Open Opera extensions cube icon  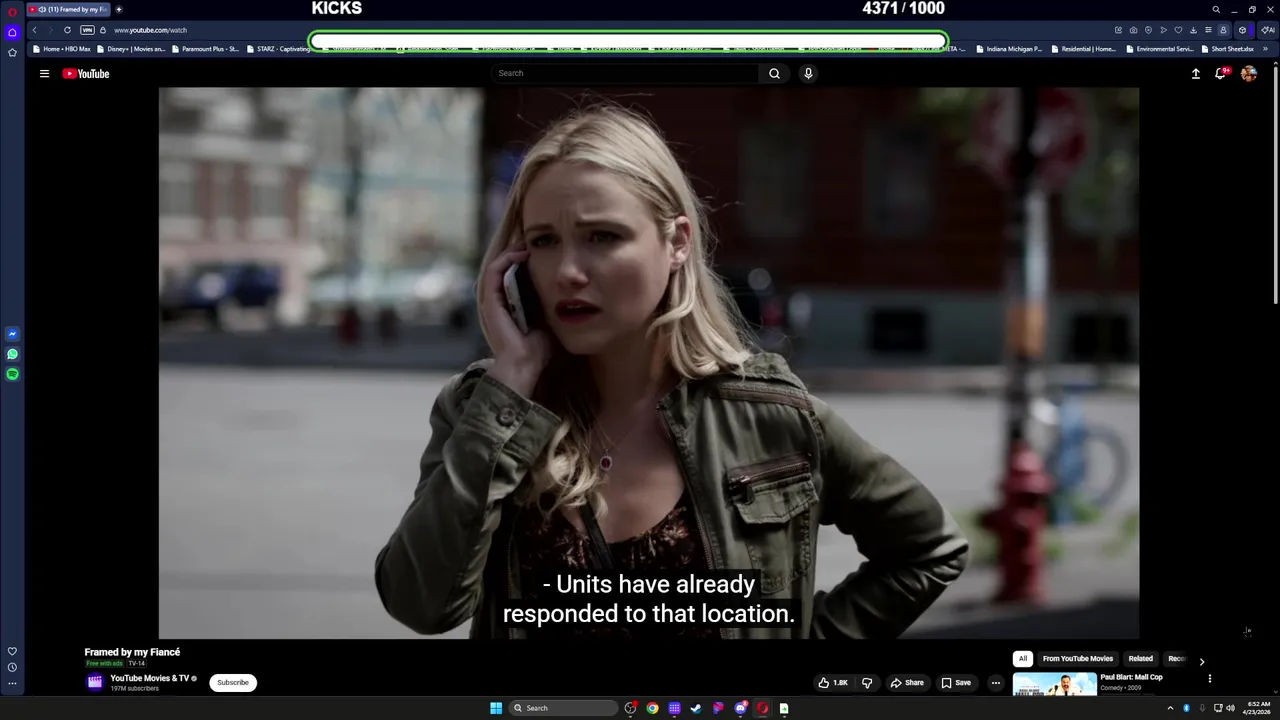(1242, 30)
